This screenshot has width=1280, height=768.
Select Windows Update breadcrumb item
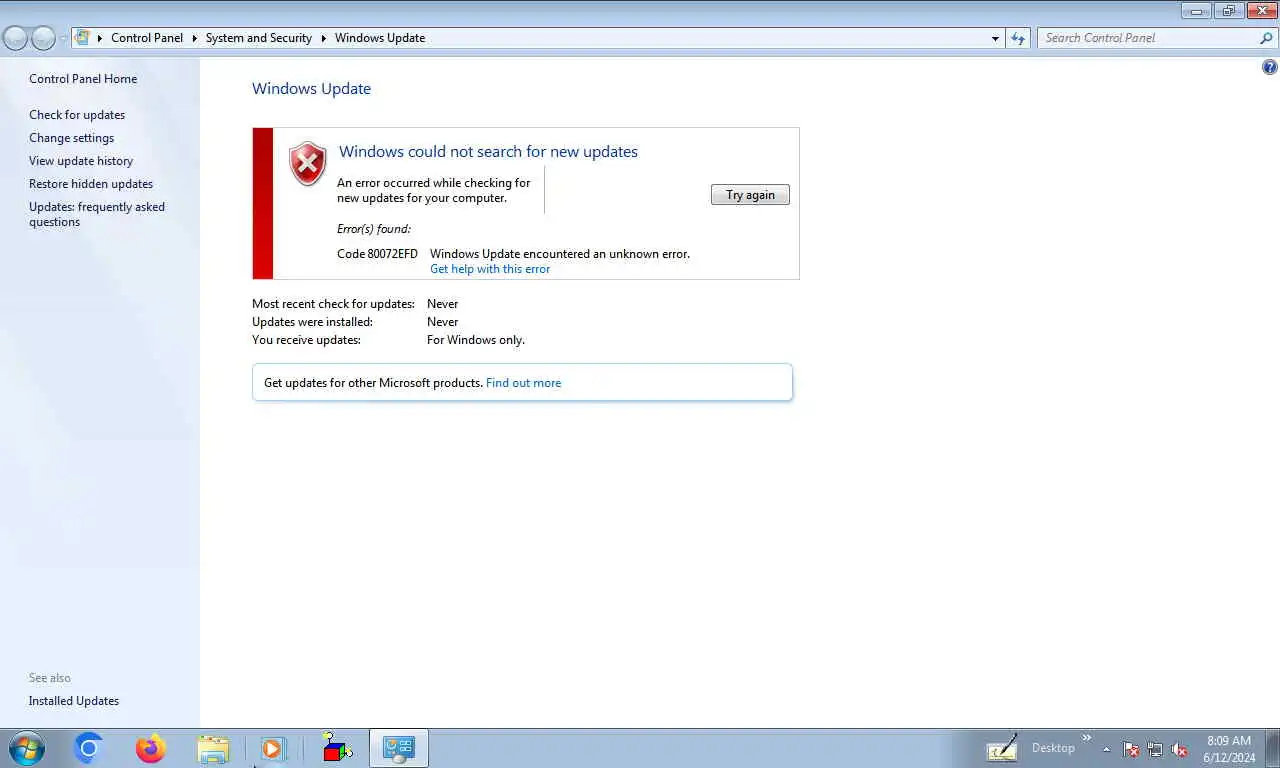[x=380, y=38]
